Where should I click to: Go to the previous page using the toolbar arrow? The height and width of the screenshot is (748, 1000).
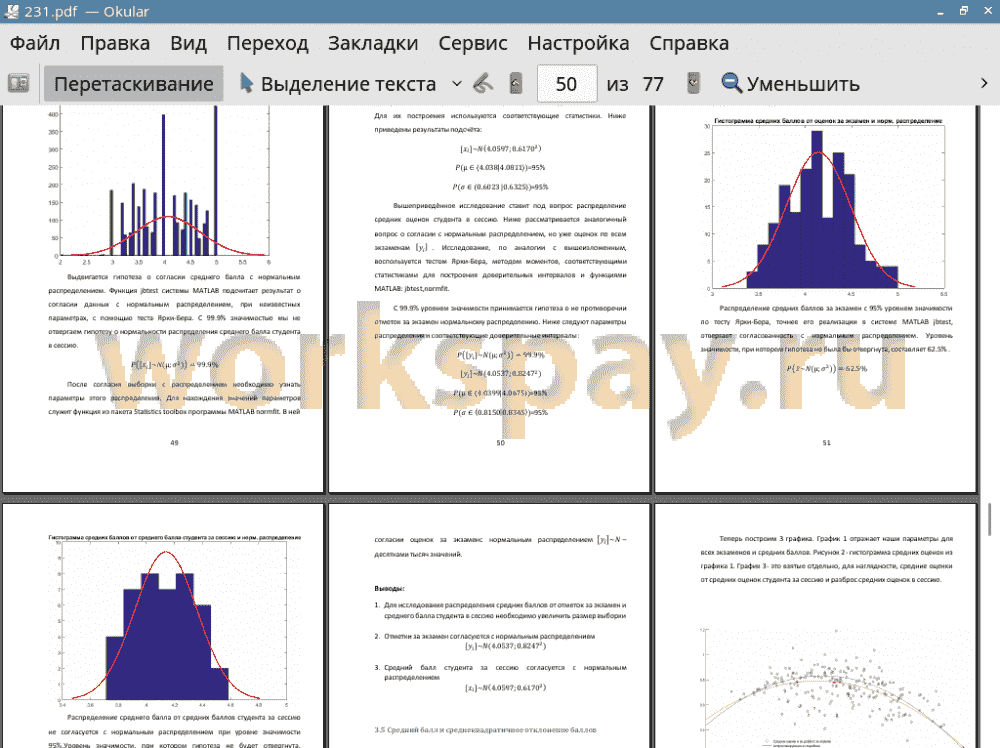516,84
